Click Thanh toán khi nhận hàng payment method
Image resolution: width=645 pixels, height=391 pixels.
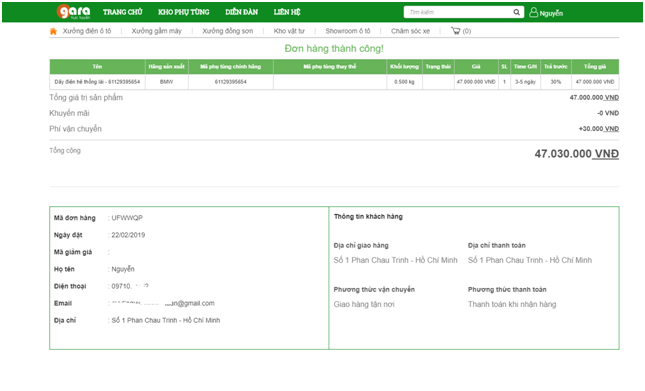(512, 304)
